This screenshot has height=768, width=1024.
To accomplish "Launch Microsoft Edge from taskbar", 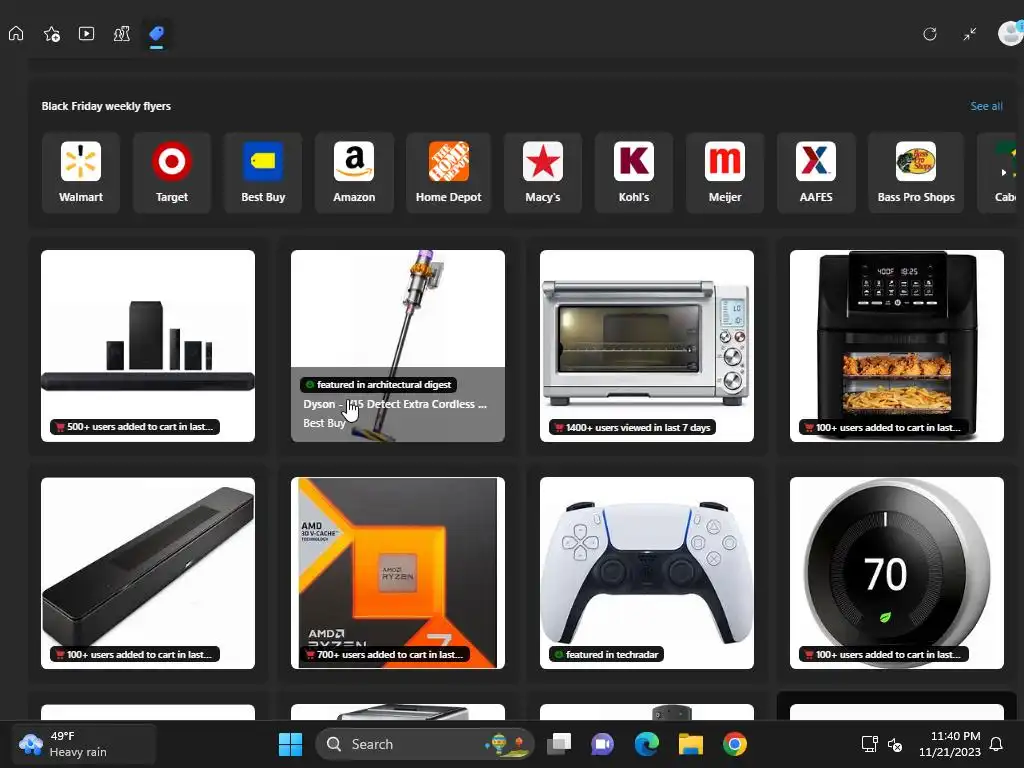I will [x=647, y=744].
